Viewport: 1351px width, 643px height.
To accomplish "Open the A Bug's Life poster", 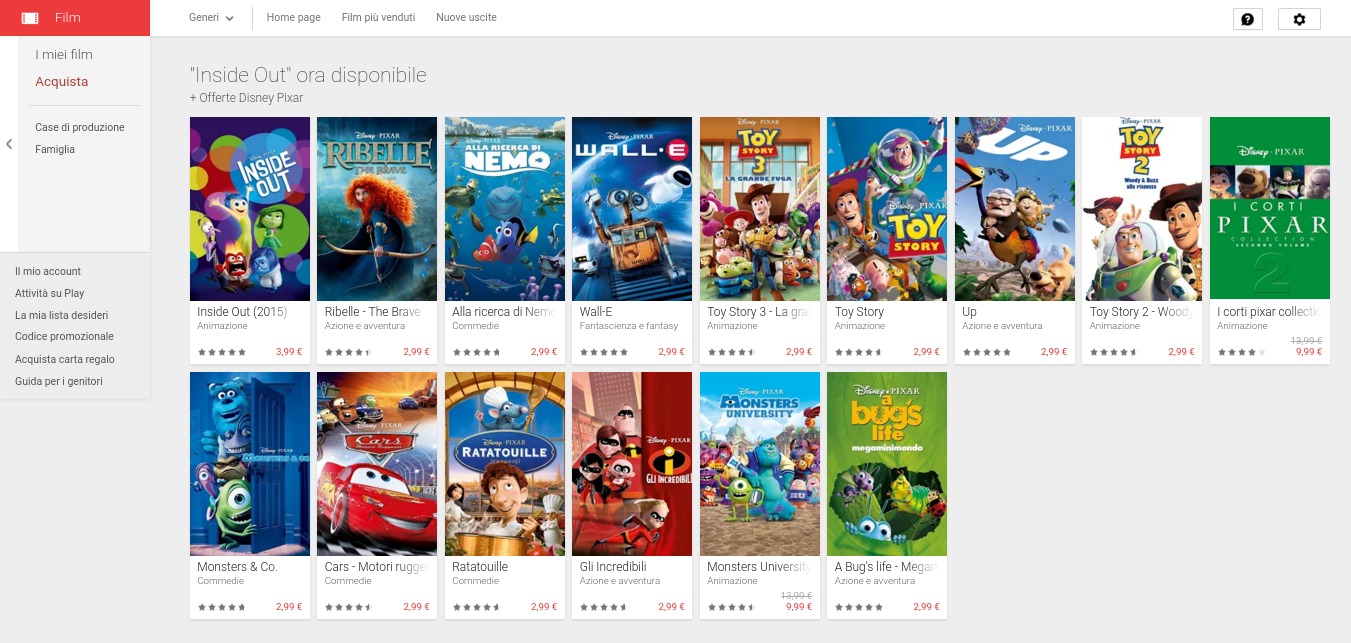I will point(887,464).
